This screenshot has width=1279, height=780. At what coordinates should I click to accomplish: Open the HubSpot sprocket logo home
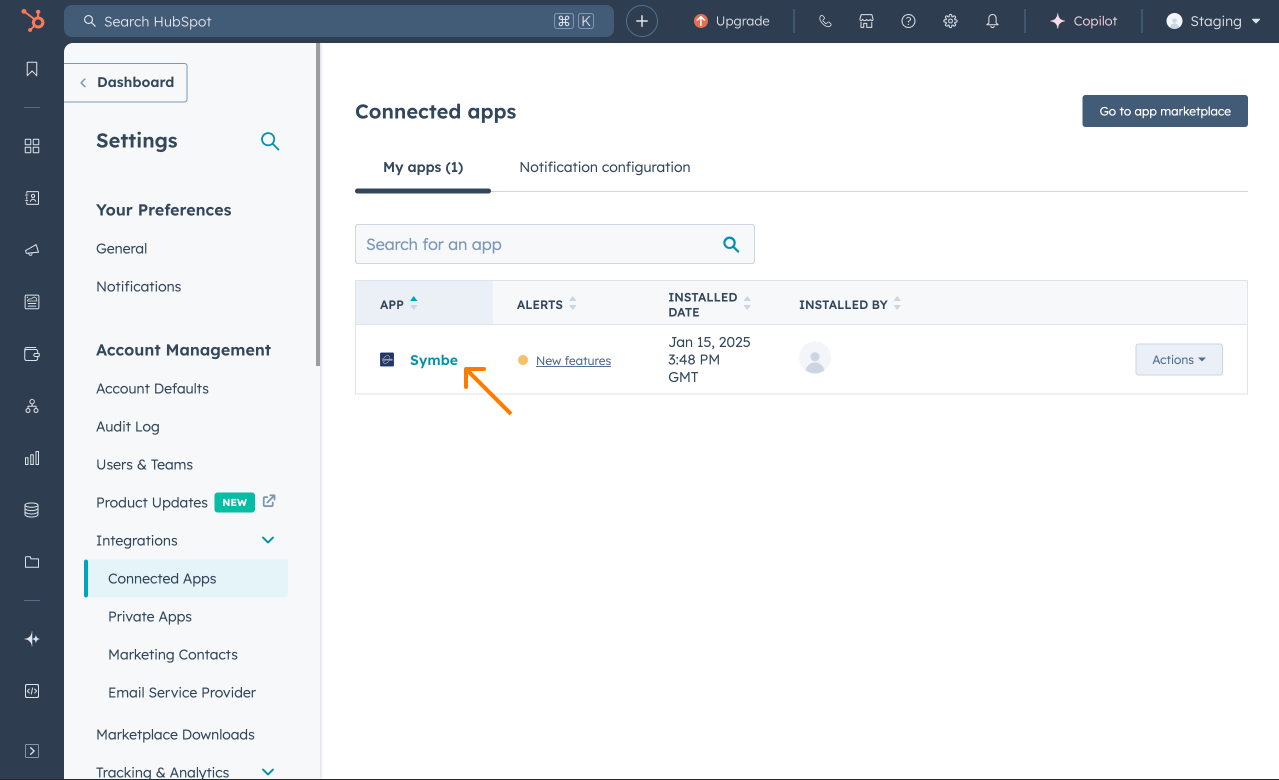coord(32,21)
